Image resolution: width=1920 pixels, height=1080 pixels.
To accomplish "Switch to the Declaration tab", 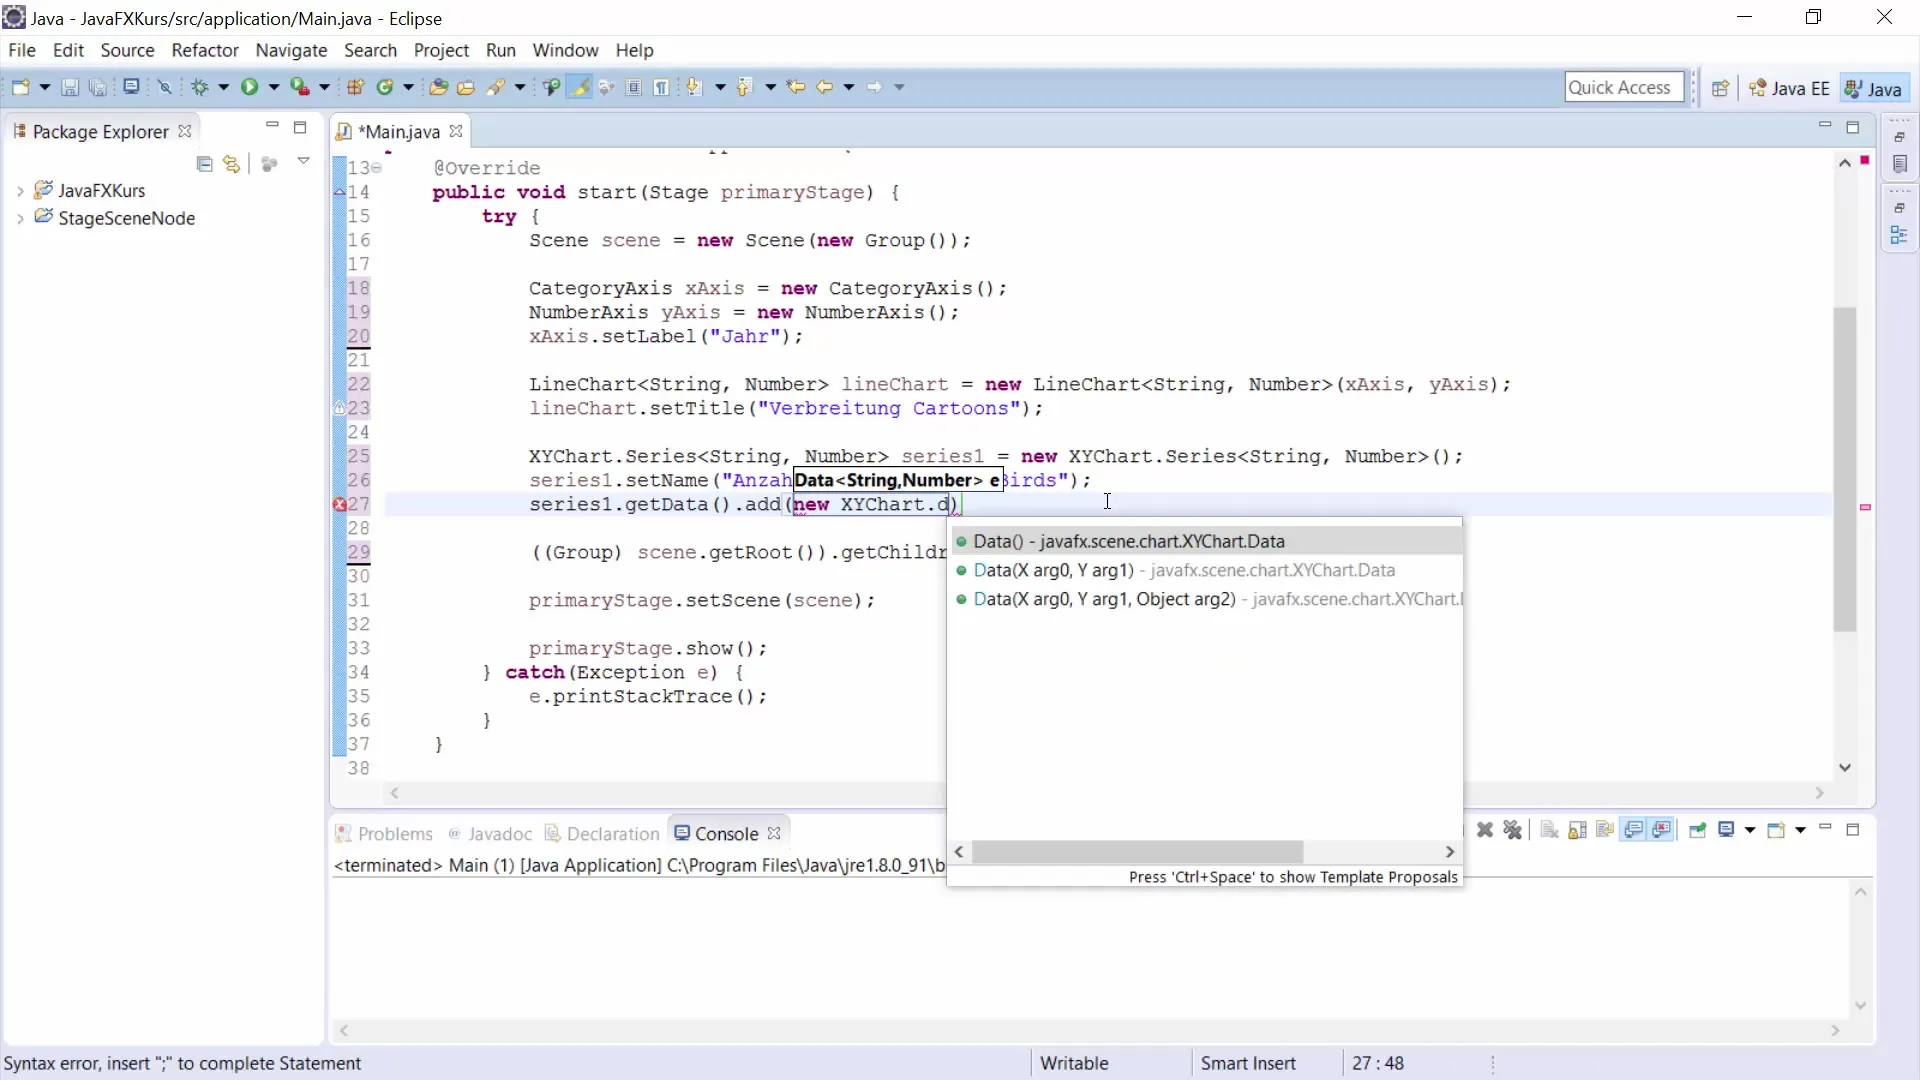I will click(x=602, y=833).
